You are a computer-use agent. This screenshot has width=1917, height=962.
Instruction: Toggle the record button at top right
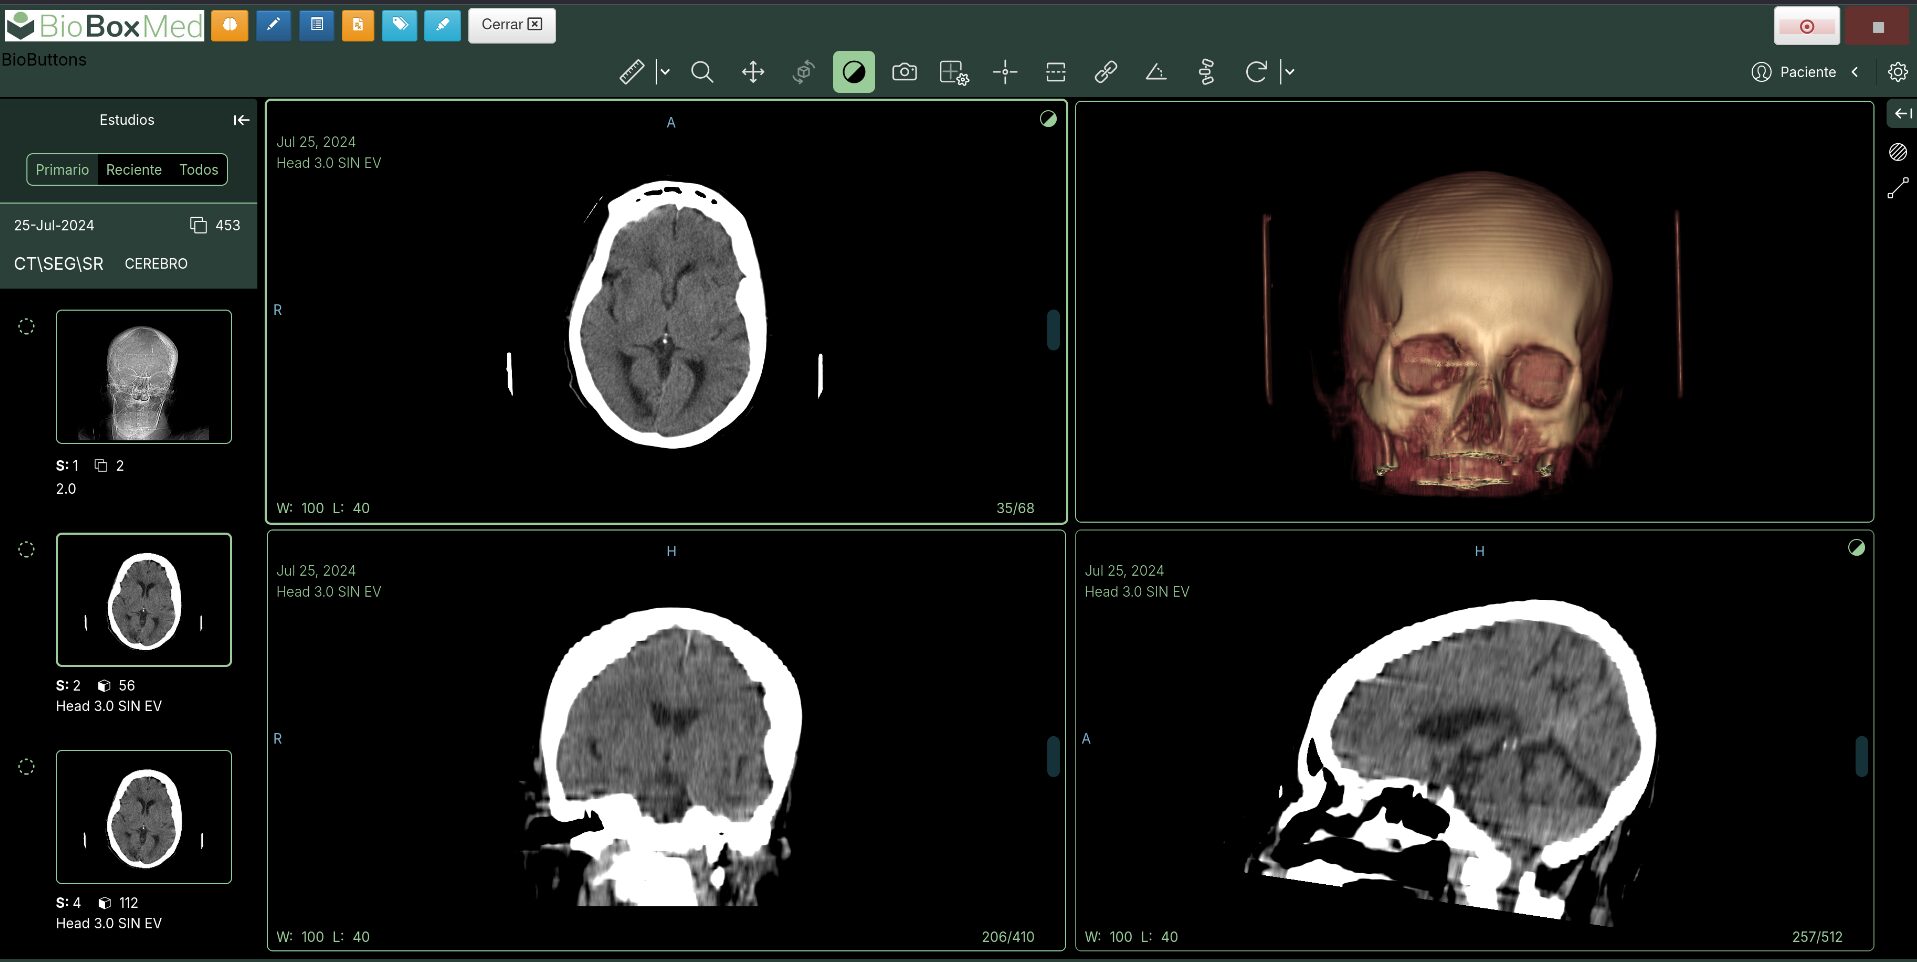click(x=1806, y=26)
